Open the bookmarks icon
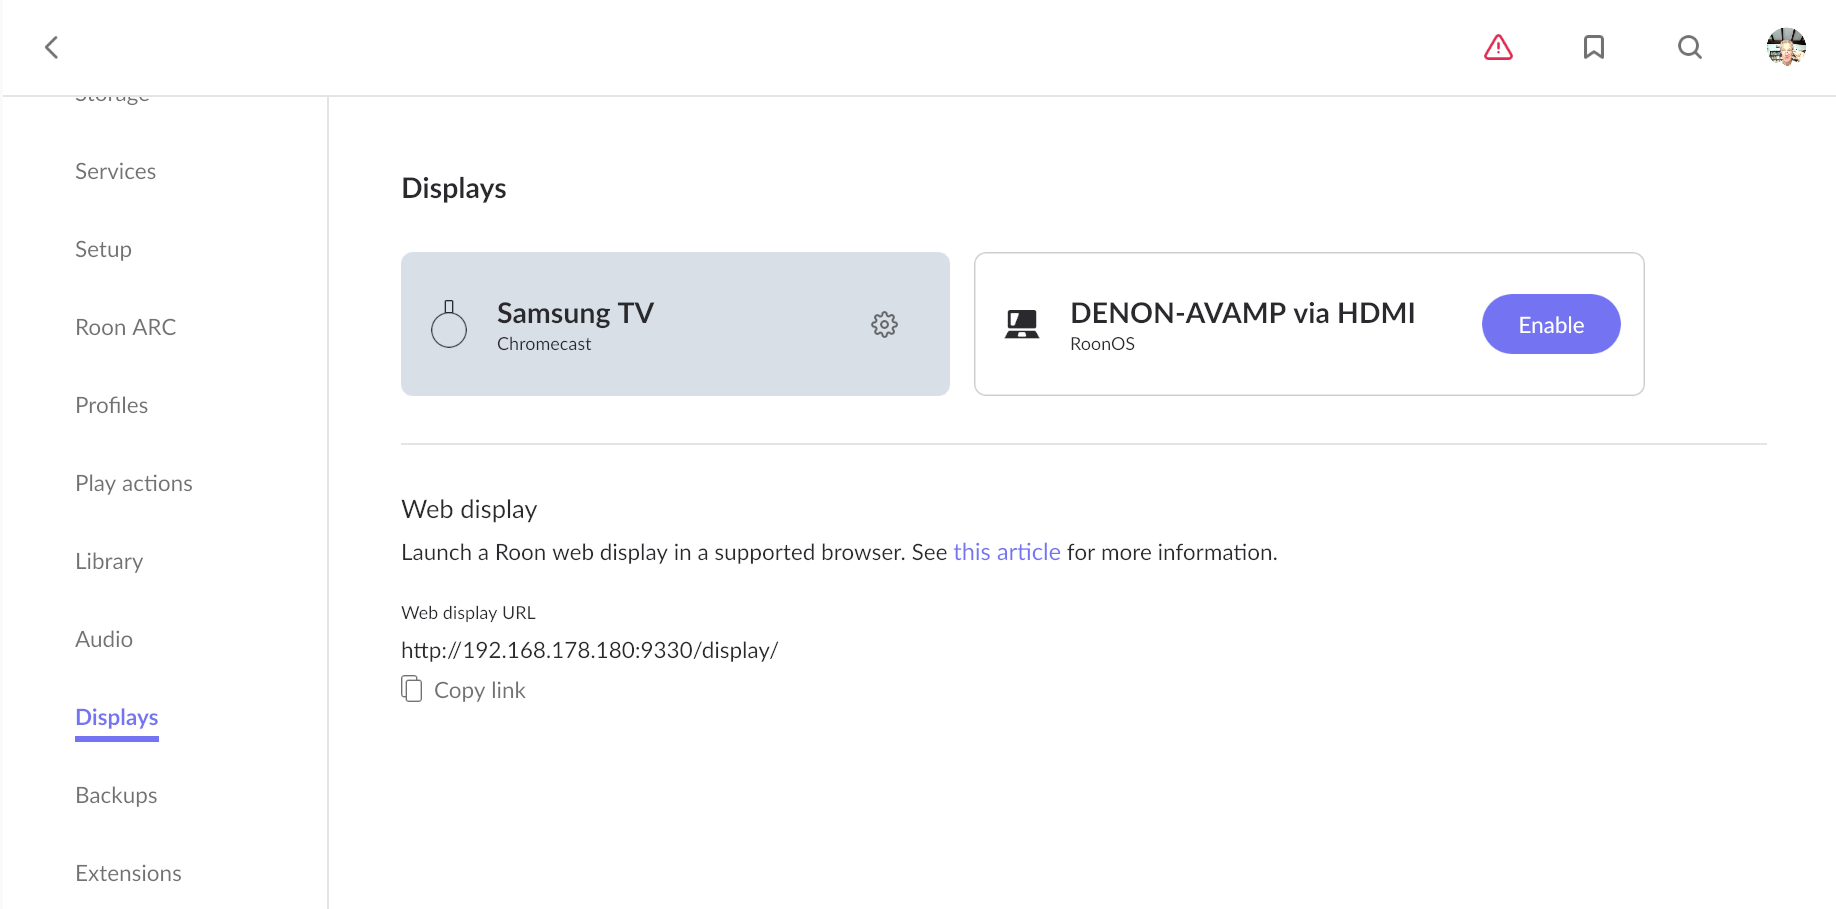The image size is (1836, 909). click(1594, 47)
